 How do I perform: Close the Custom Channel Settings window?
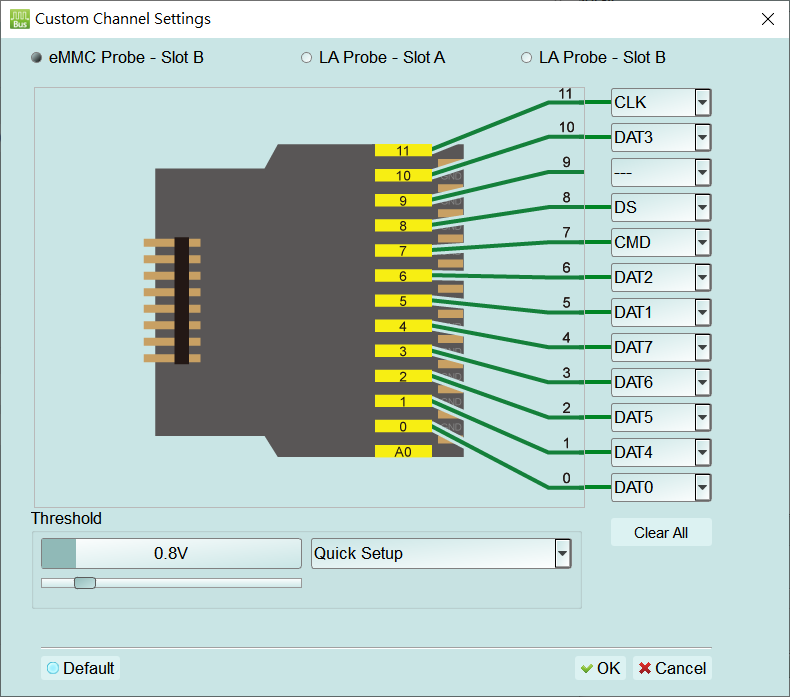point(767,19)
